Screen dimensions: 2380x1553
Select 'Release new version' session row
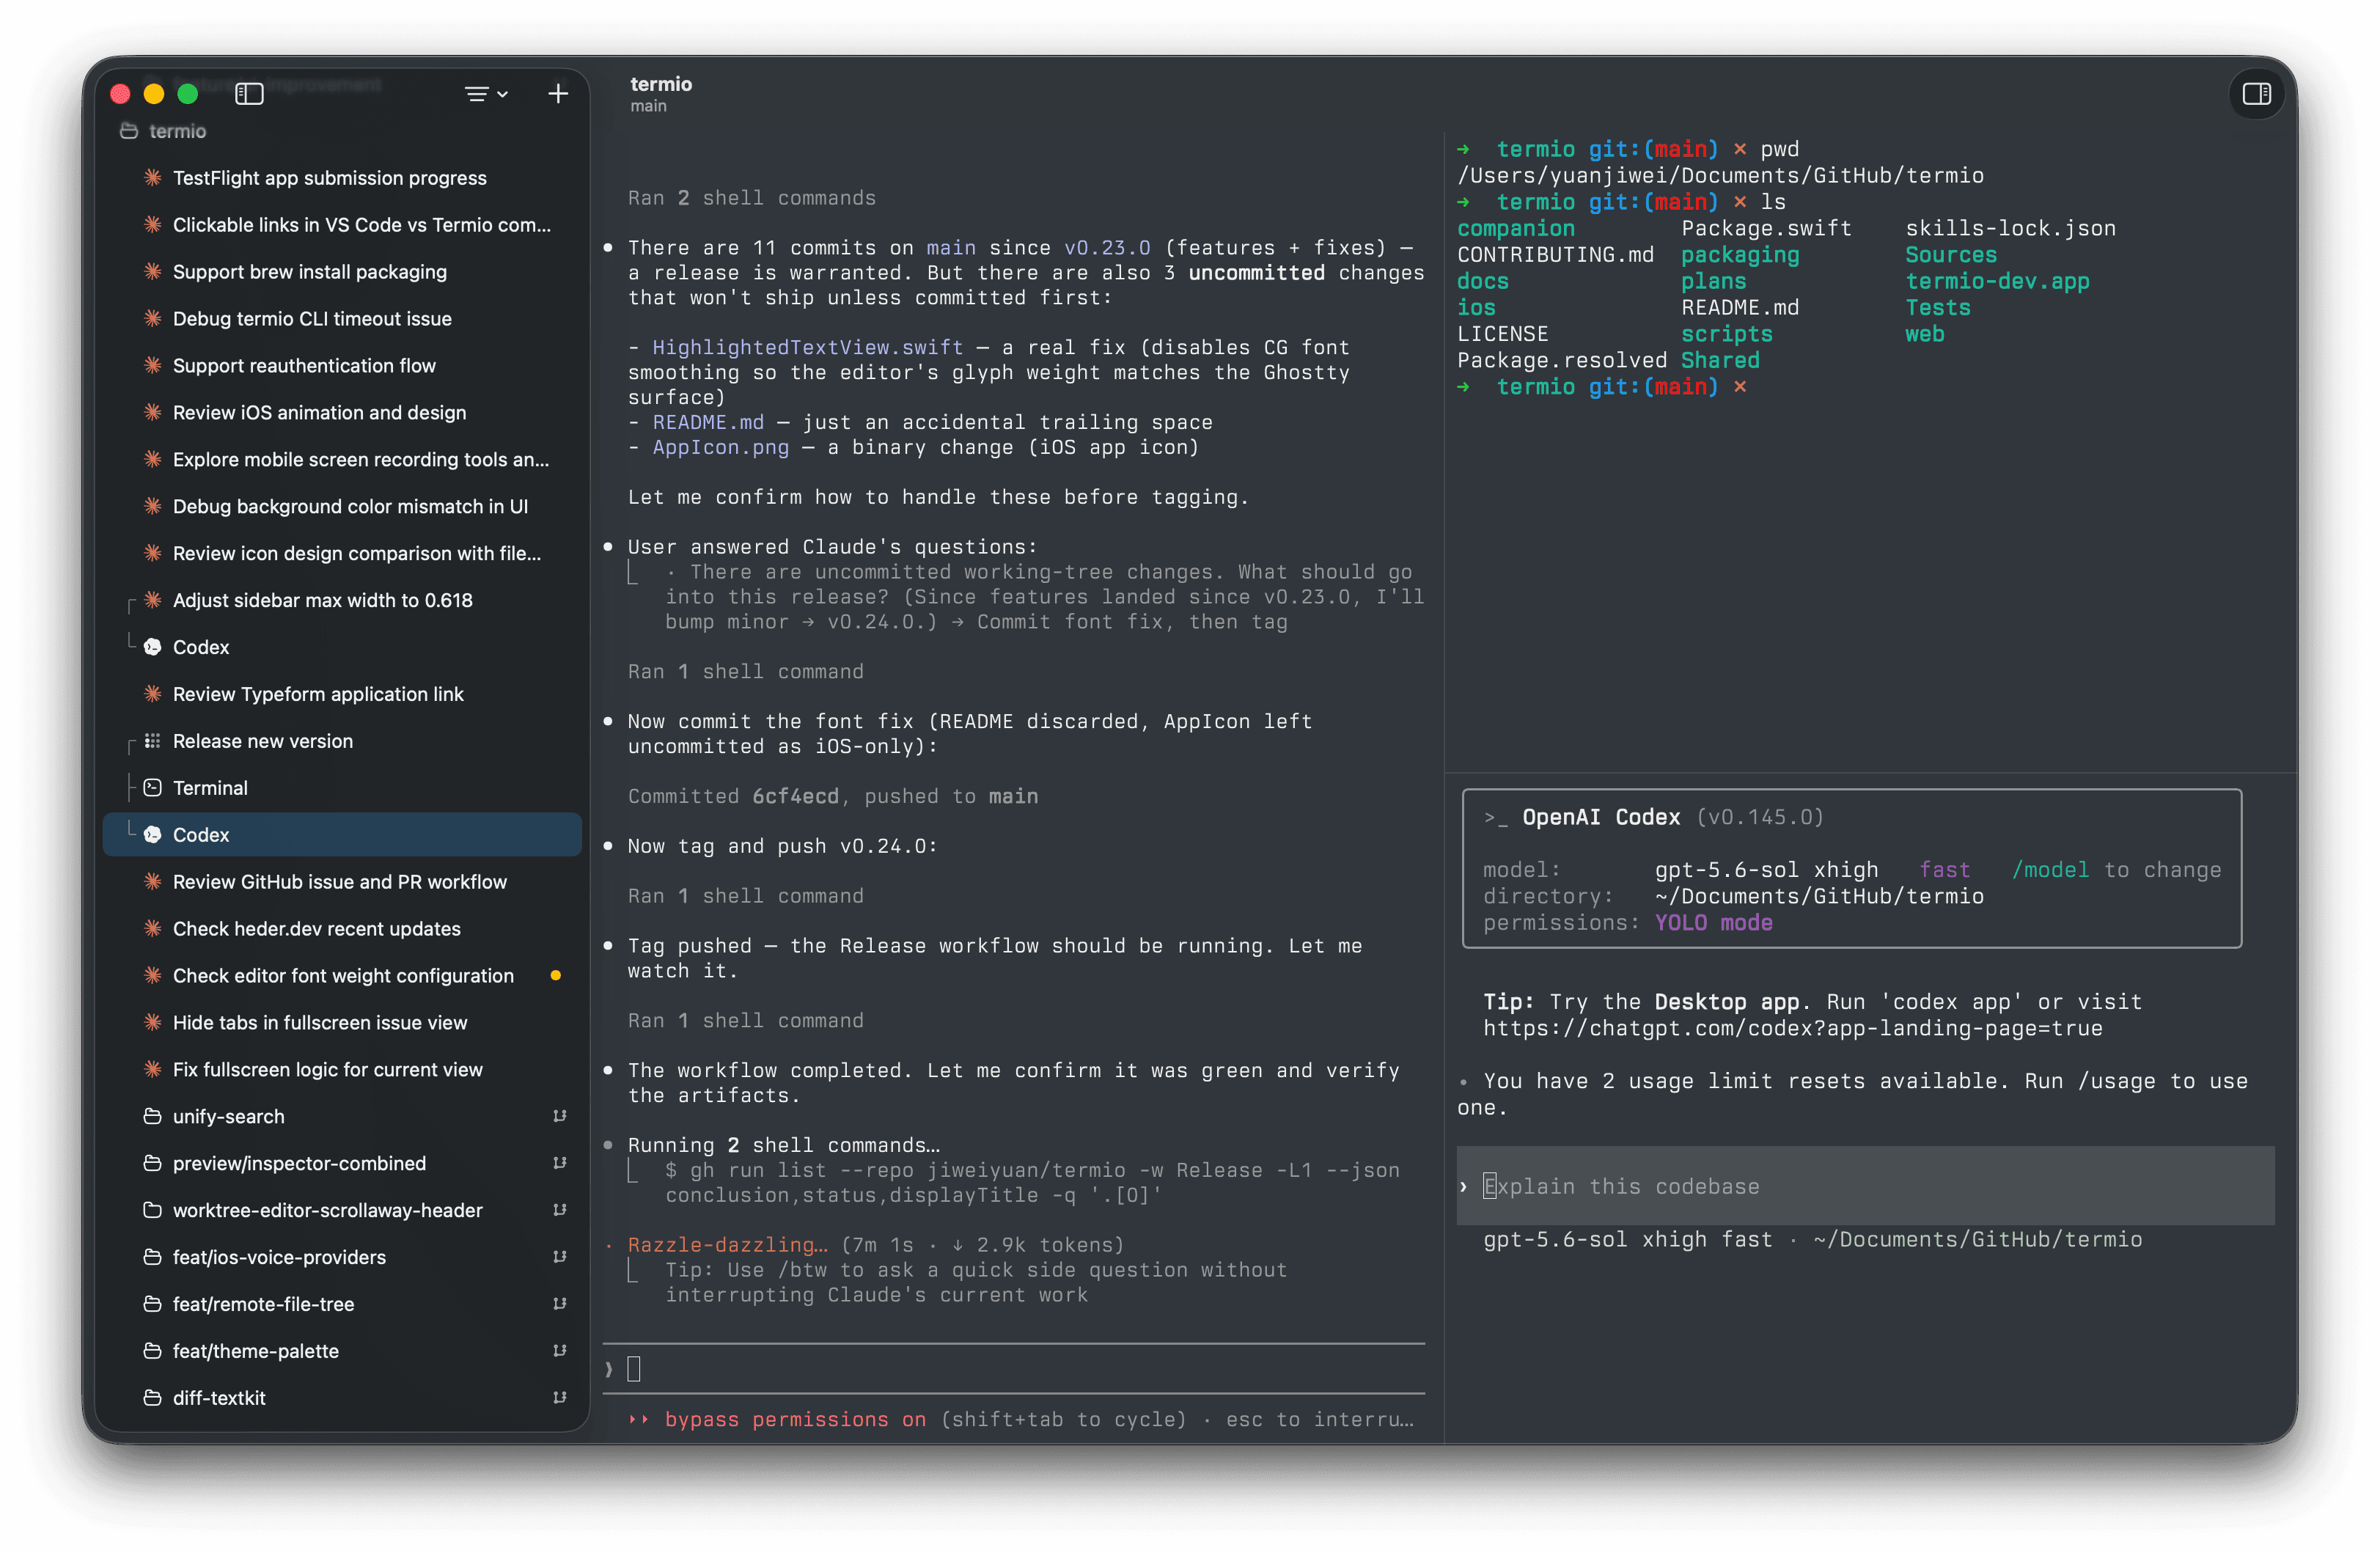tap(342, 741)
